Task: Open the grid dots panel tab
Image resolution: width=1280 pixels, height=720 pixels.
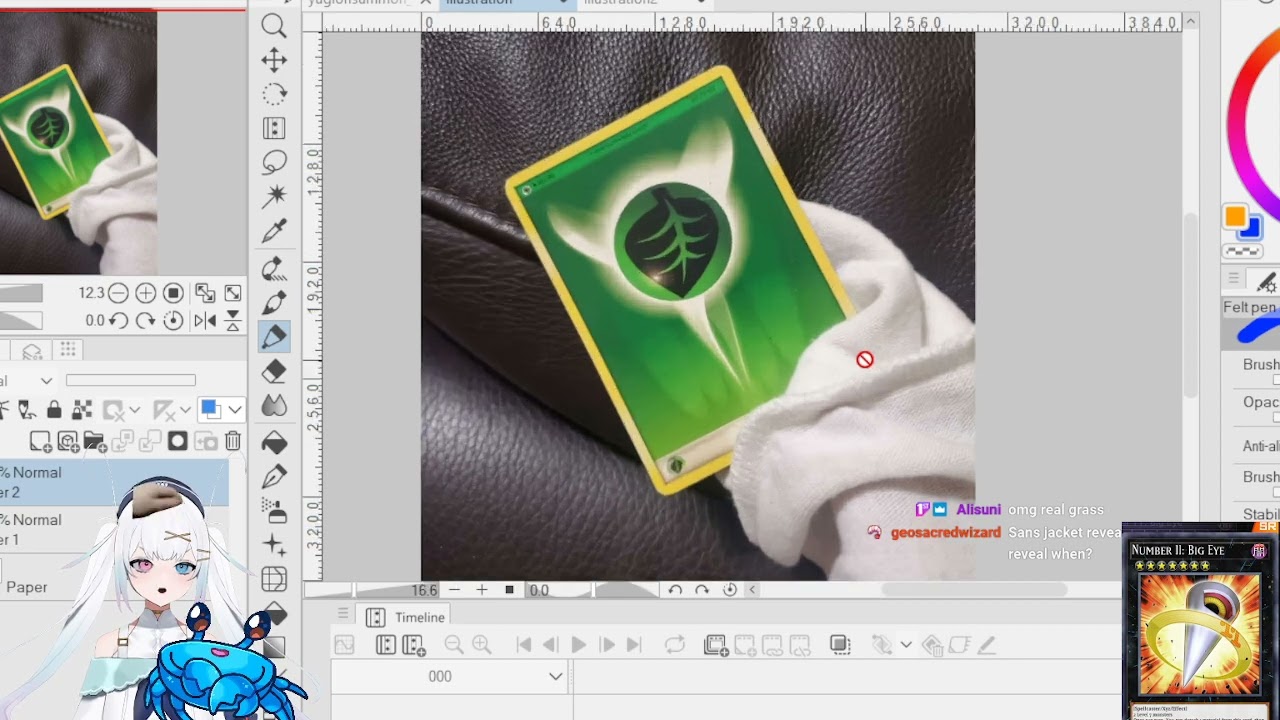Action: point(68,349)
